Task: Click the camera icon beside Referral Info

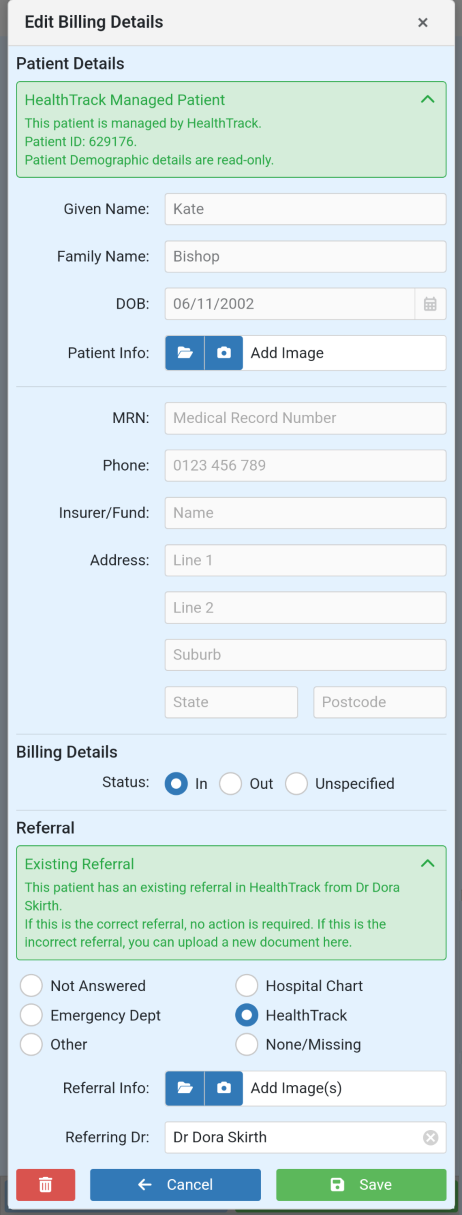Action: (x=224, y=1089)
